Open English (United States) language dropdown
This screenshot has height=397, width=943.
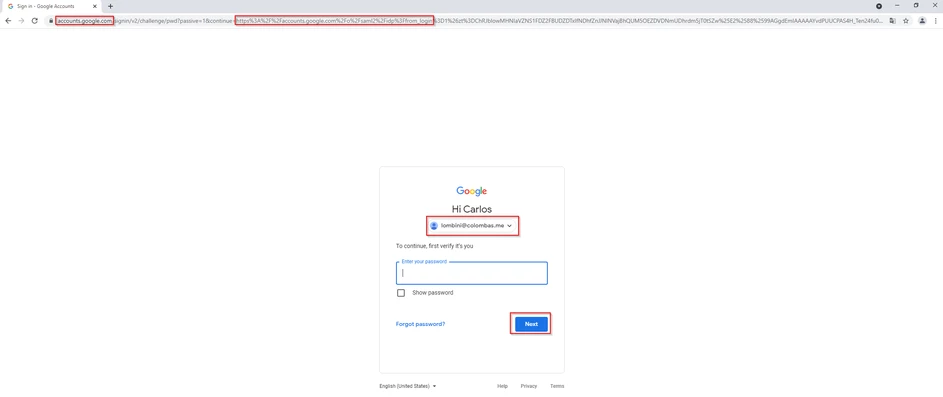[408, 386]
